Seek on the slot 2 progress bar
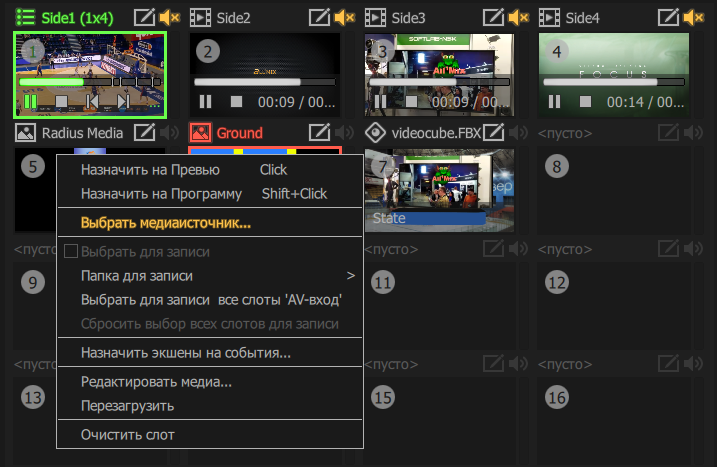Viewport: 717px width, 467px height. pos(265,82)
